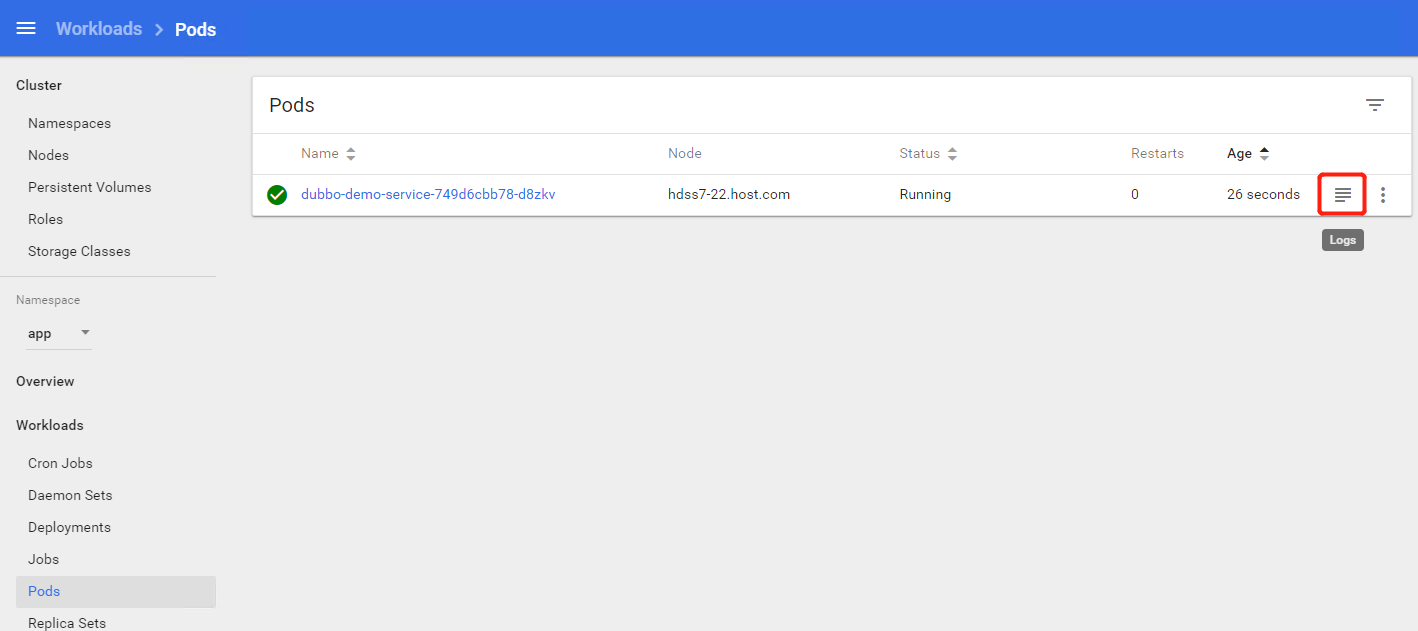The width and height of the screenshot is (1418, 631).
Task: Expand the Namespace app dropdown
Action: tap(85, 333)
